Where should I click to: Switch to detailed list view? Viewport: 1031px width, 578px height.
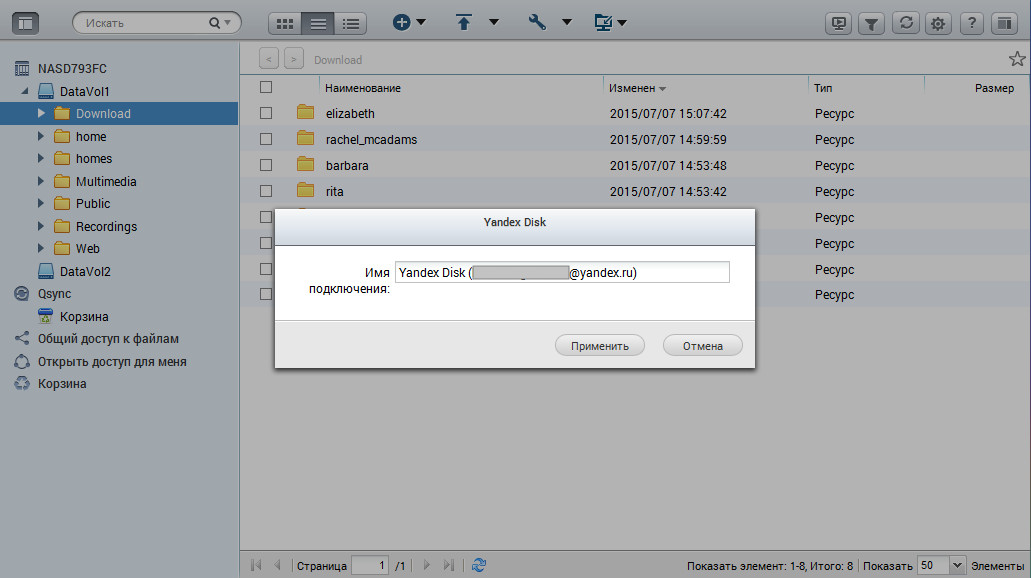point(351,24)
